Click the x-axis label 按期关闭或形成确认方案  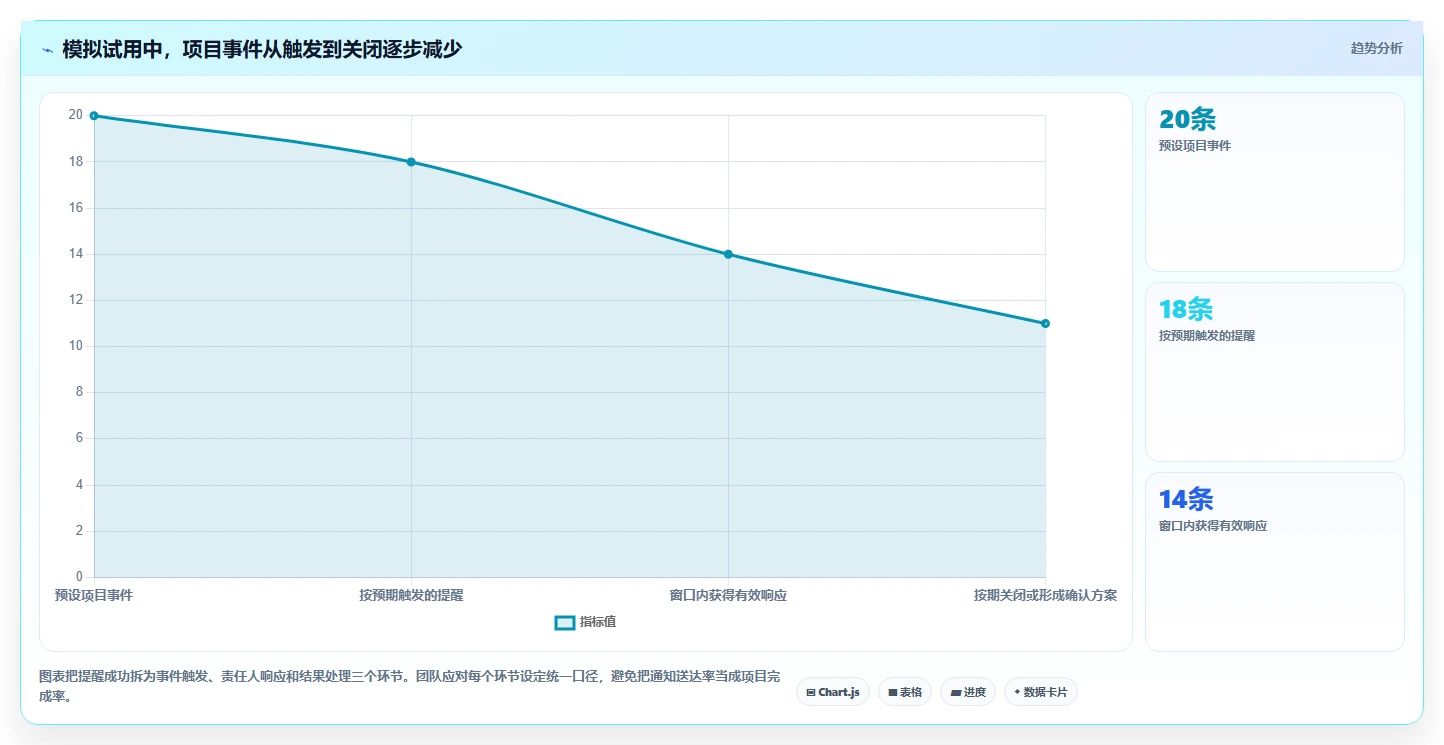tap(1045, 595)
